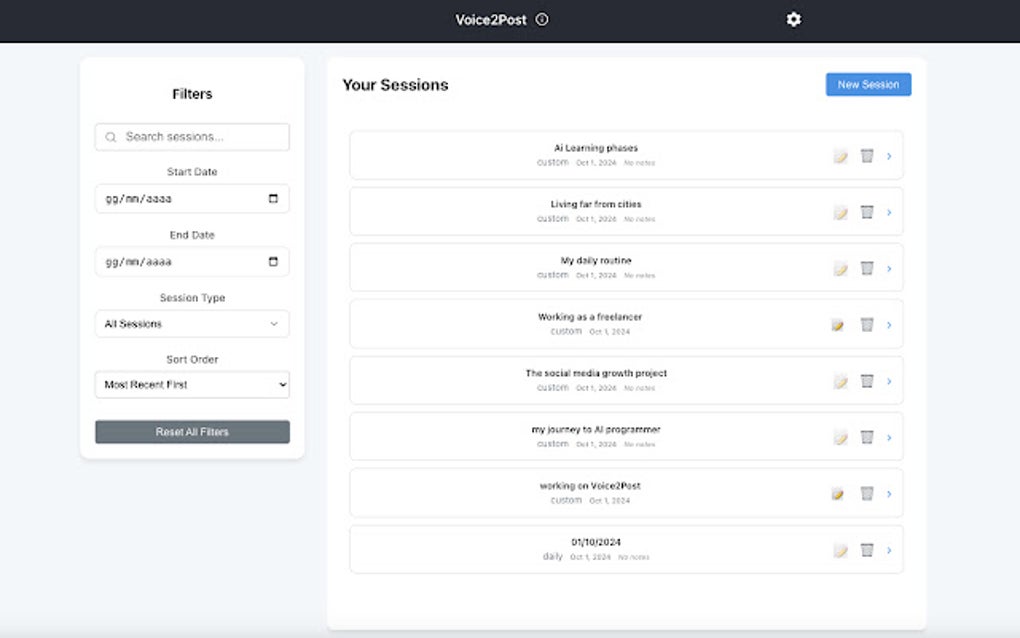This screenshot has width=1020, height=638.
Task: Expand the Session Type dropdown
Action: click(x=192, y=324)
